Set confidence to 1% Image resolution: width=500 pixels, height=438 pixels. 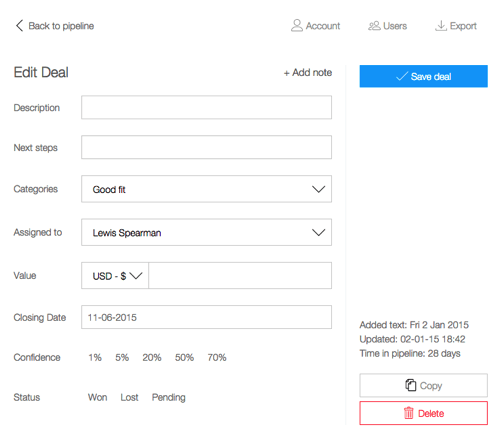(95, 357)
